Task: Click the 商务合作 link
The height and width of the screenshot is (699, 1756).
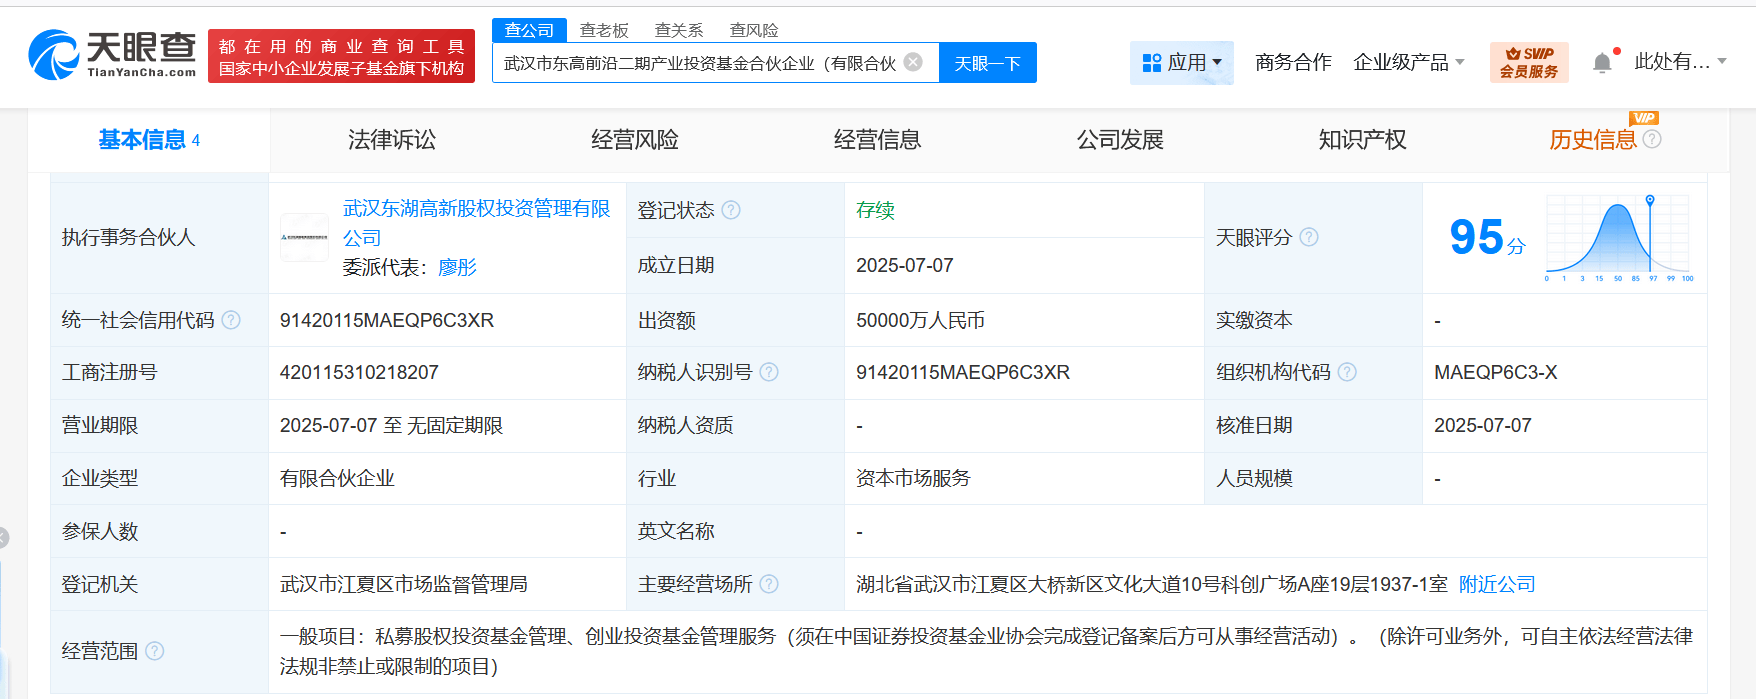Action: [1293, 62]
